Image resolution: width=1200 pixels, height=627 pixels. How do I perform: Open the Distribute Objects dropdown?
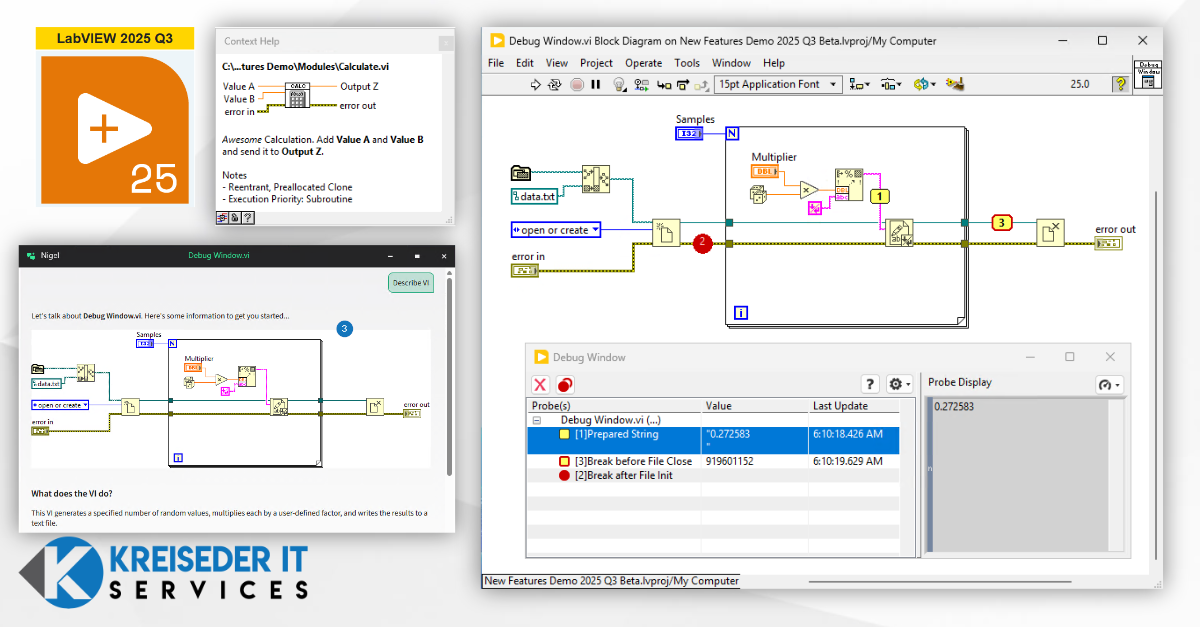(891, 85)
